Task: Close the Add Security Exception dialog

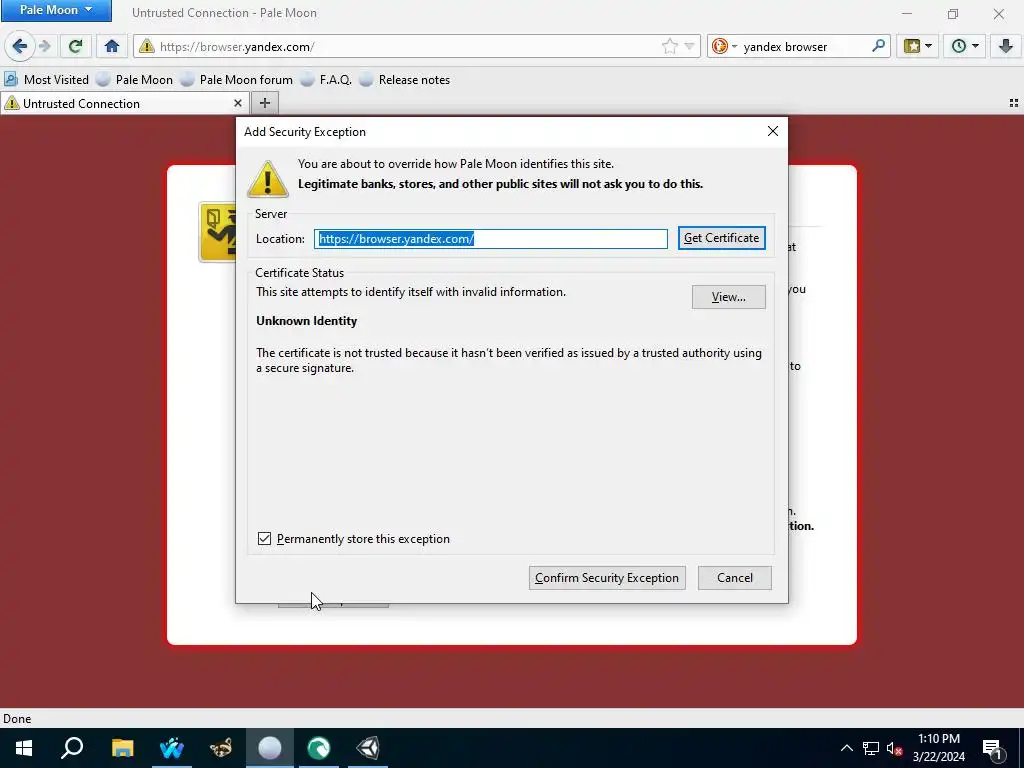Action: (773, 131)
